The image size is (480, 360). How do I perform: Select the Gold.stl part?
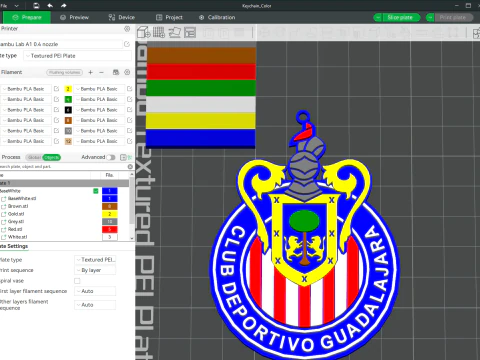pyautogui.click(x=16, y=214)
